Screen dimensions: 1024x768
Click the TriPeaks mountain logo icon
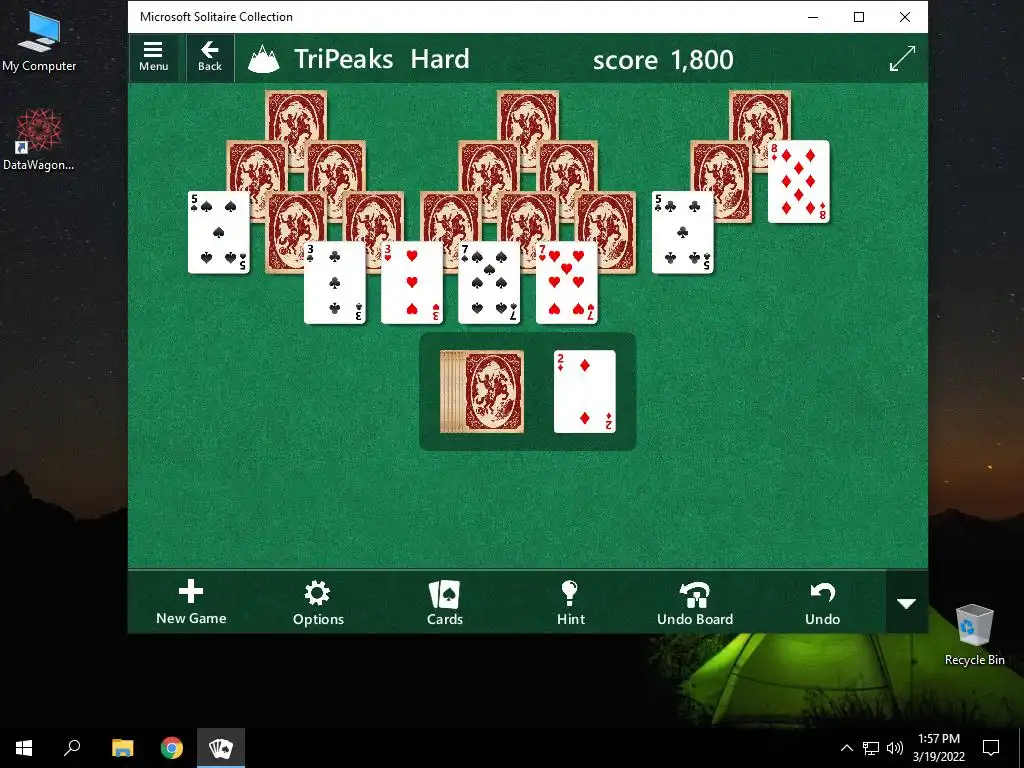[264, 59]
